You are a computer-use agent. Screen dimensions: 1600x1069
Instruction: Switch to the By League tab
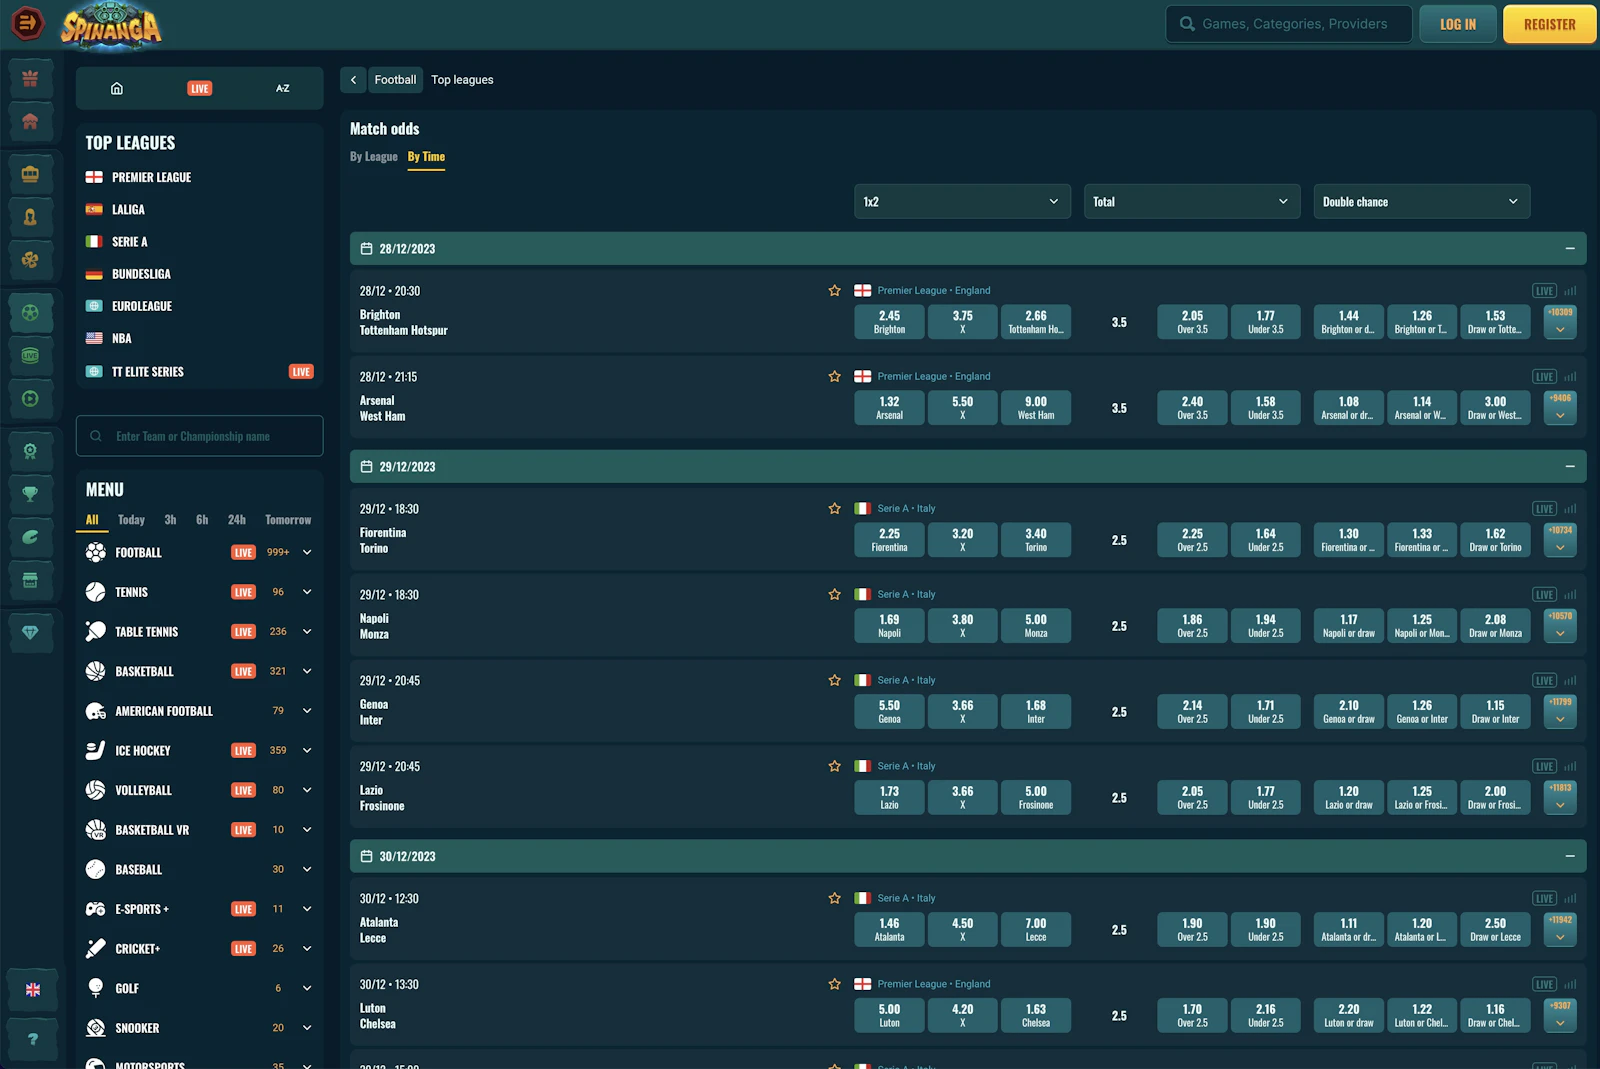(373, 157)
